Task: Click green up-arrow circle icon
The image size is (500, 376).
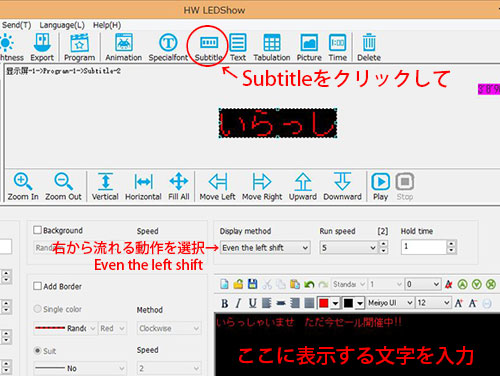Action: [462, 284]
